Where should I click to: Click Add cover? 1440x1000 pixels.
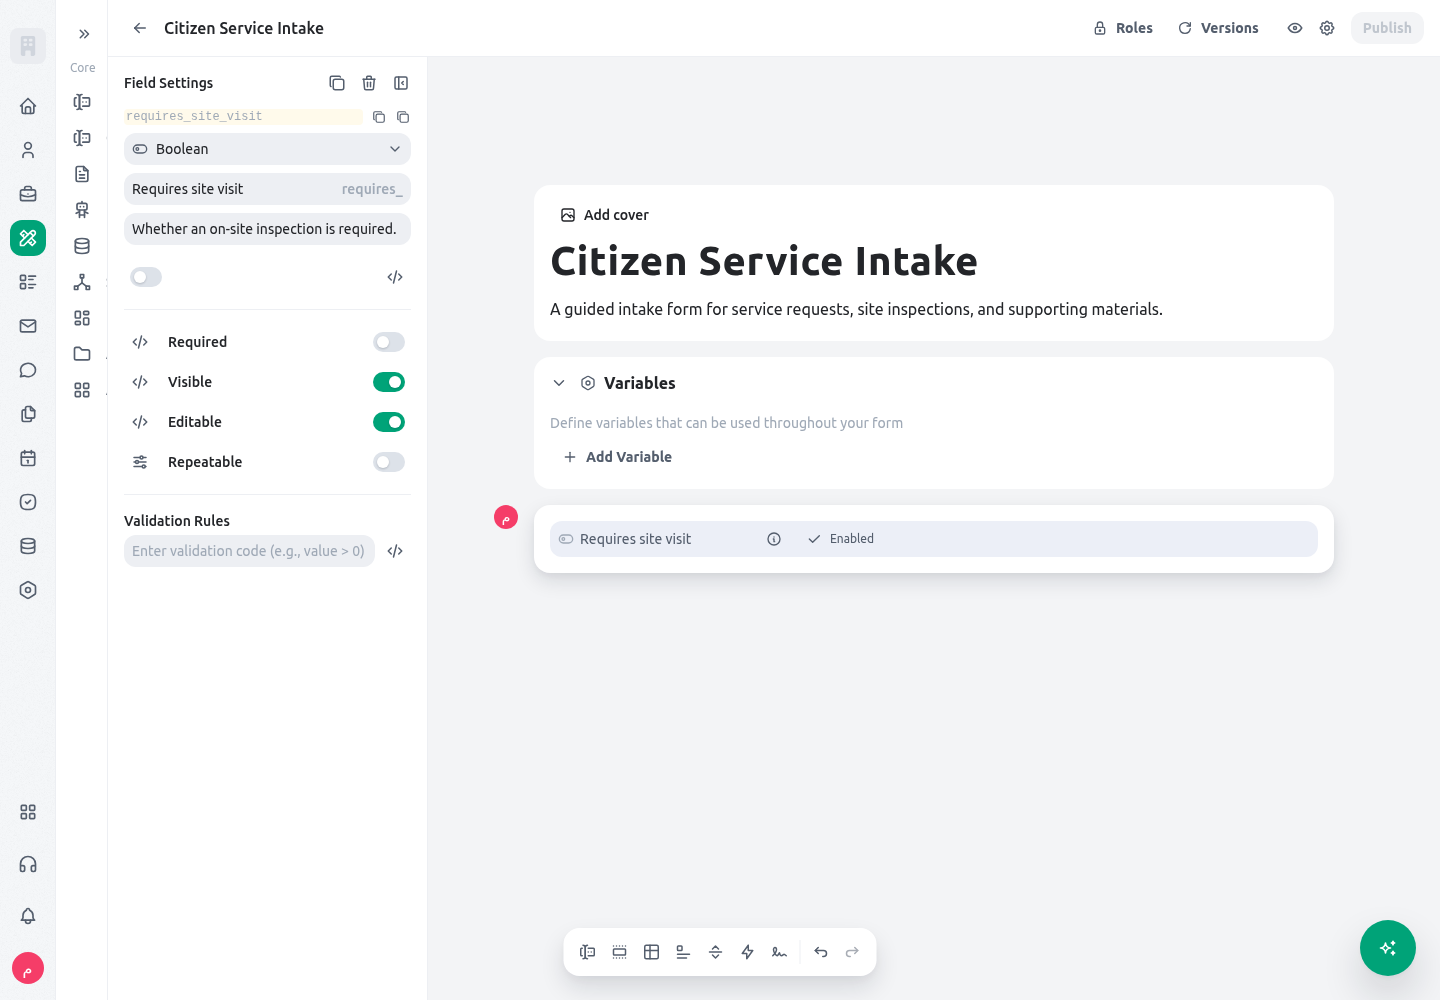605,215
